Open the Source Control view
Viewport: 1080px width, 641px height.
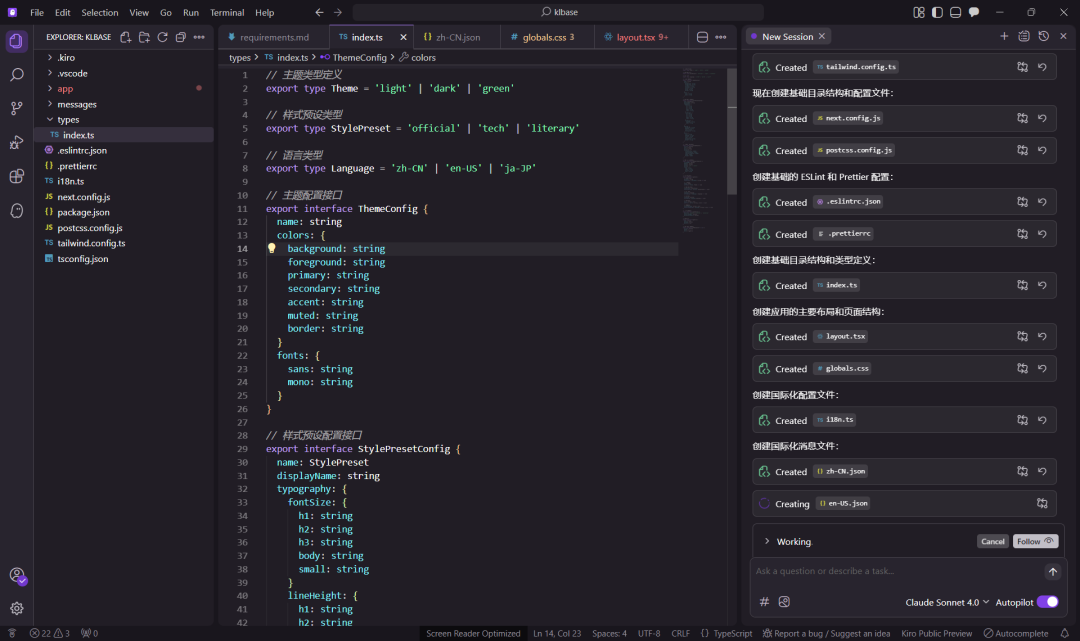pyautogui.click(x=17, y=108)
